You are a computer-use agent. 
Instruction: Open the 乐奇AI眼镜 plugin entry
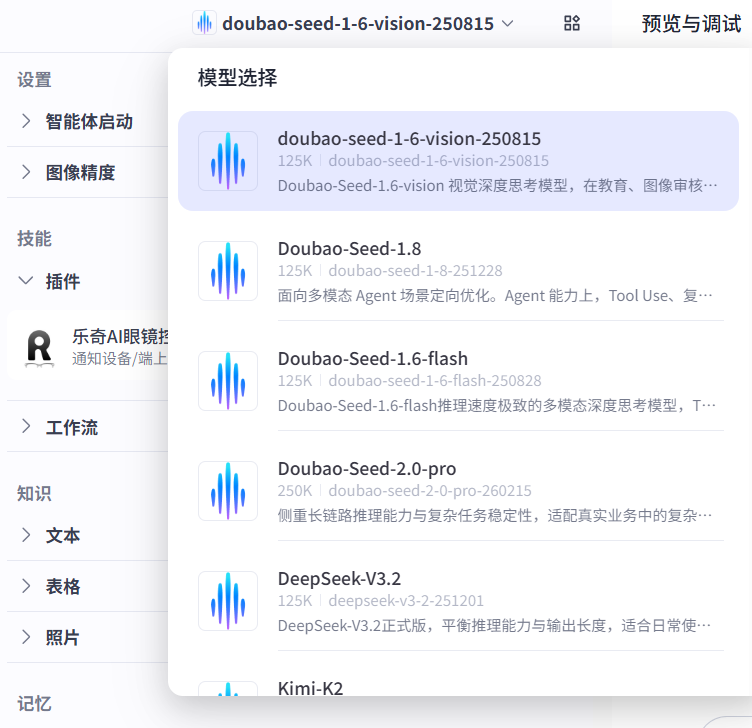[x=87, y=346]
